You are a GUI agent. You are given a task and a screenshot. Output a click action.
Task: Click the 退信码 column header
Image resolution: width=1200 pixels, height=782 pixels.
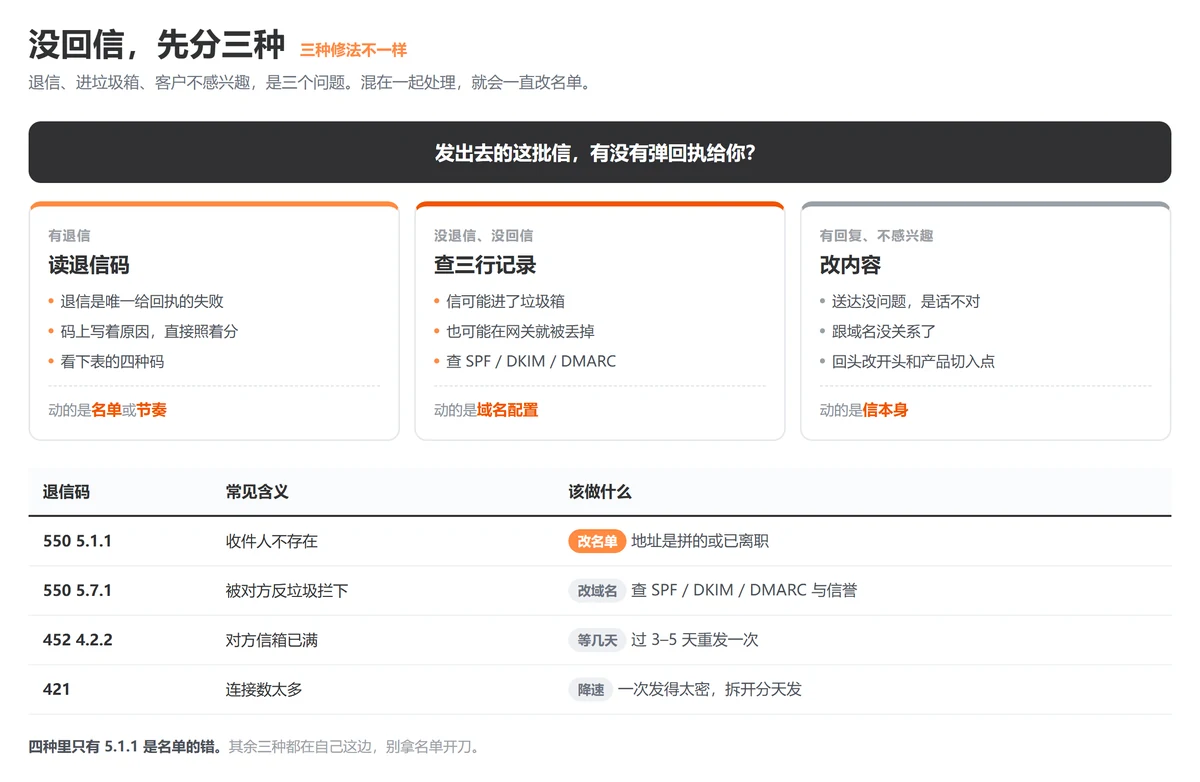pyautogui.click(x=66, y=492)
